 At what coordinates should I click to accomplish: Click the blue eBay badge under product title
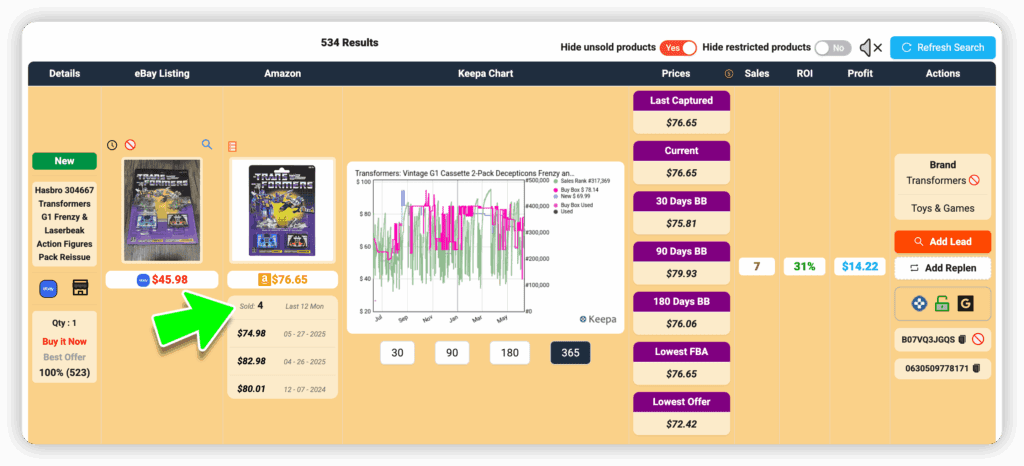[x=49, y=288]
